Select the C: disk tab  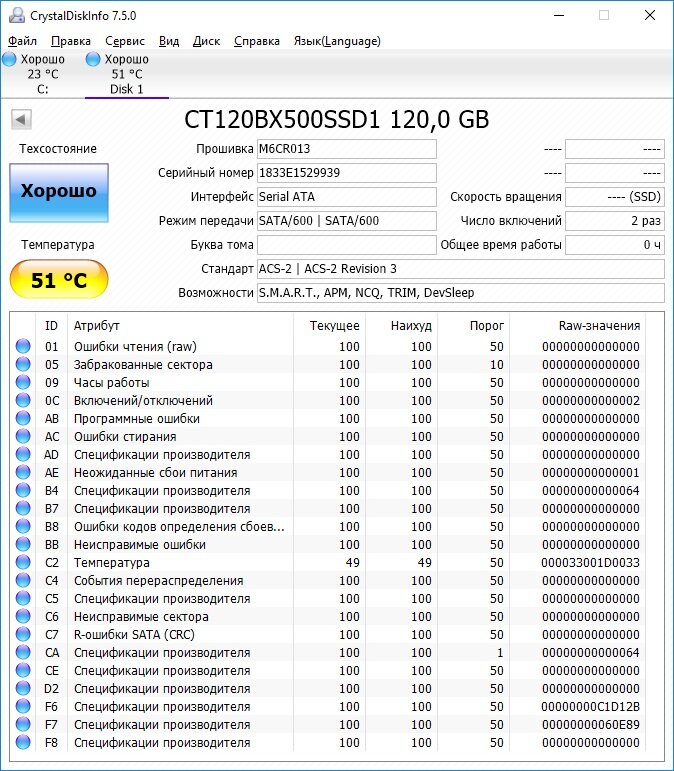pyautogui.click(x=42, y=74)
